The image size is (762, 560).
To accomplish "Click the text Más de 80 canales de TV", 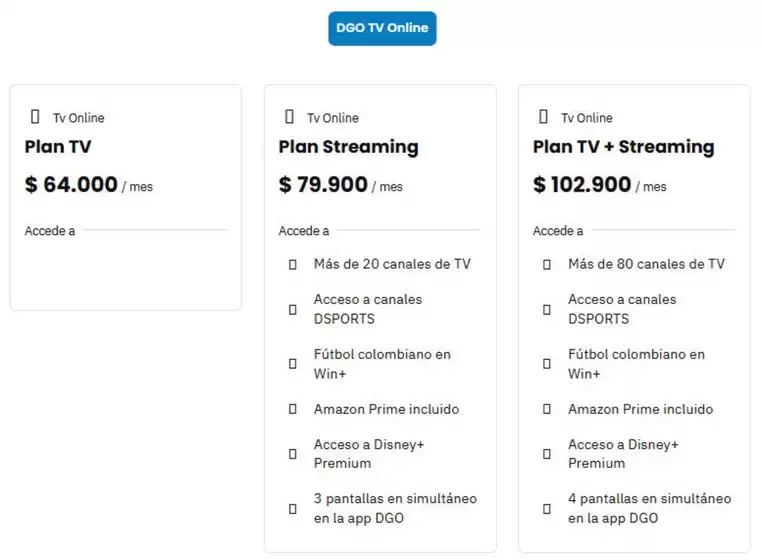I will (646, 264).
